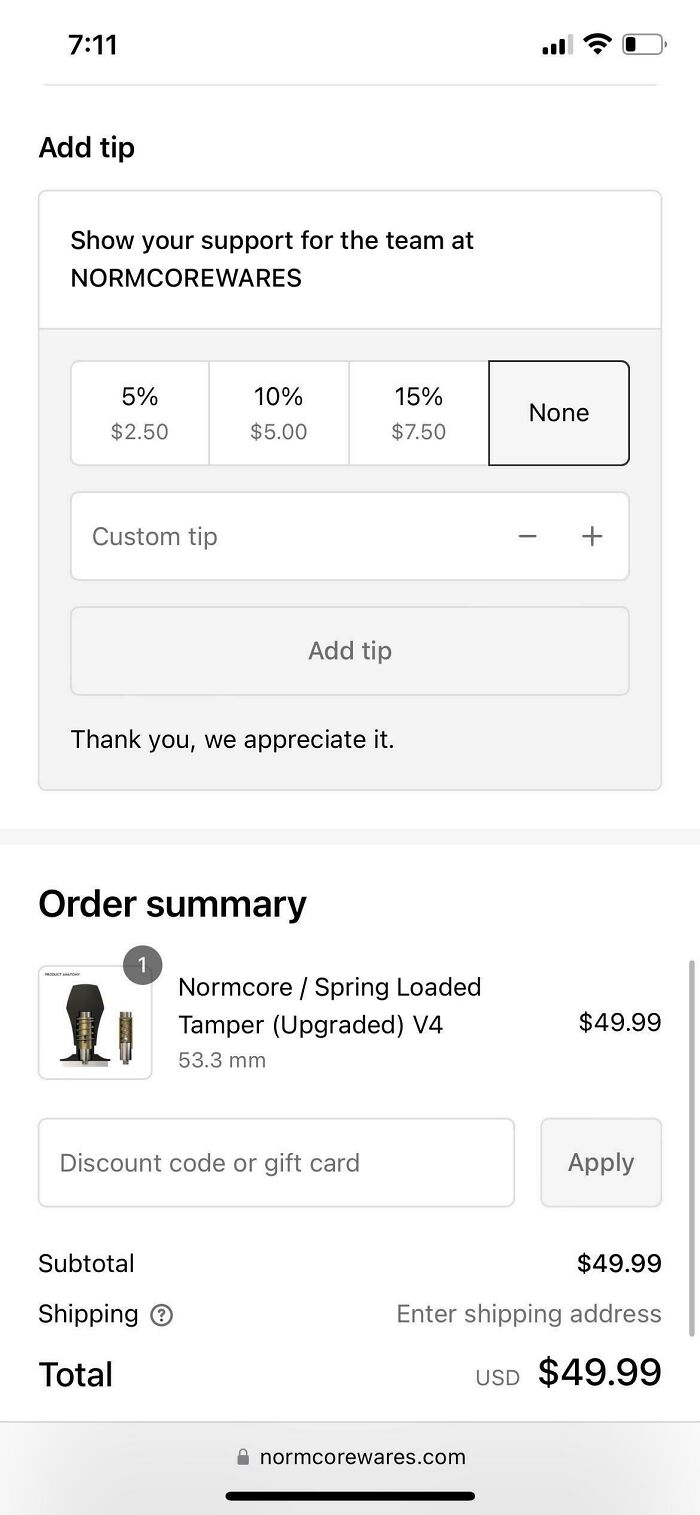Viewport: 700px width, 1515px height.
Task: Tap the battery indicator icon
Action: pos(643,44)
